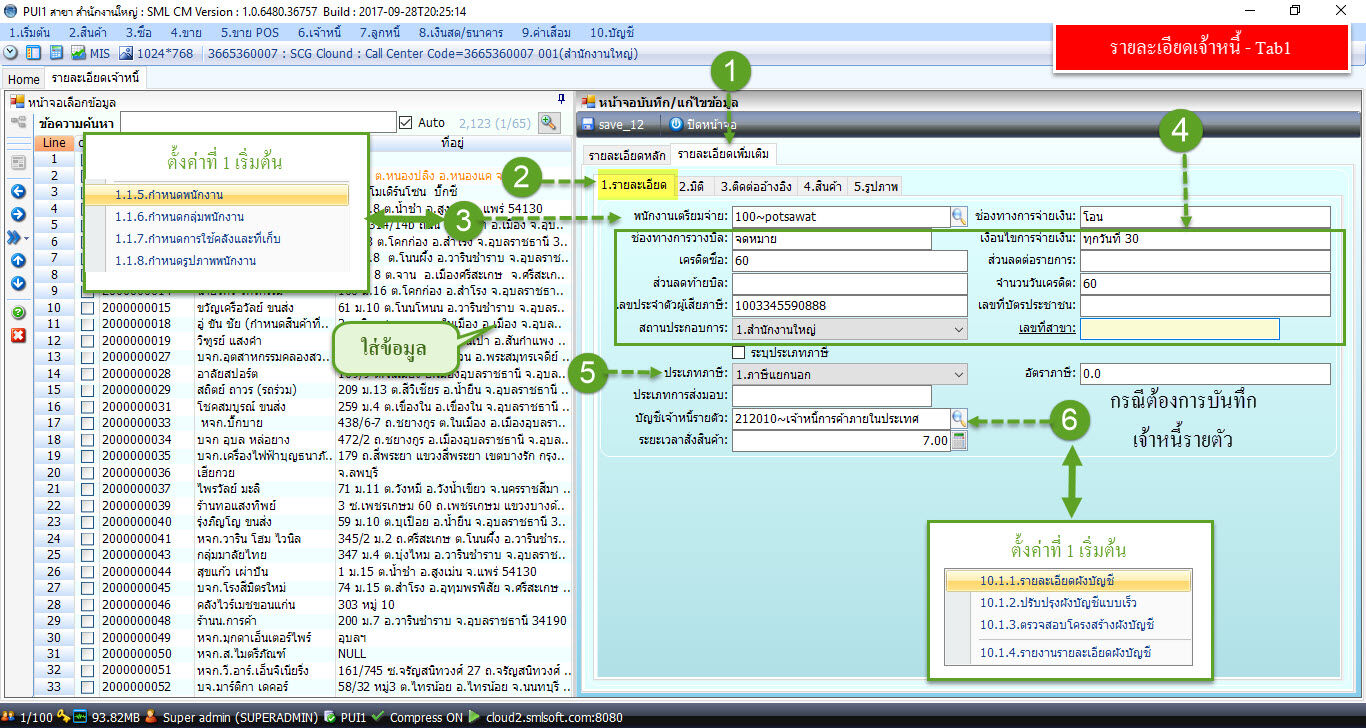Click the Line column header
The height and width of the screenshot is (728, 1366).
53,143
